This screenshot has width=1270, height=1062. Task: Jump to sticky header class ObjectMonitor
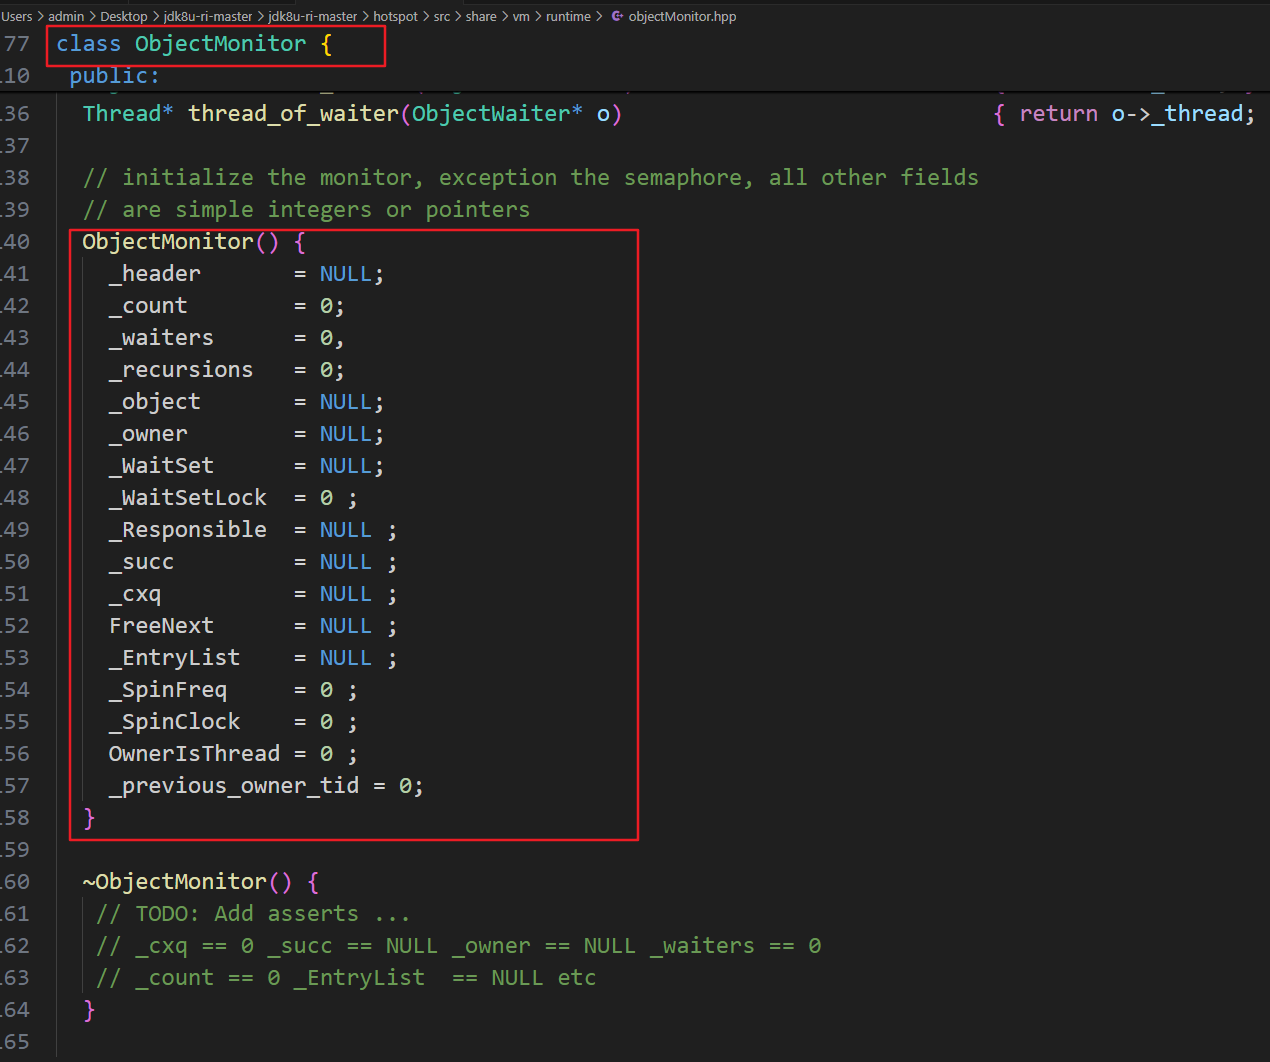pyautogui.click(x=220, y=44)
